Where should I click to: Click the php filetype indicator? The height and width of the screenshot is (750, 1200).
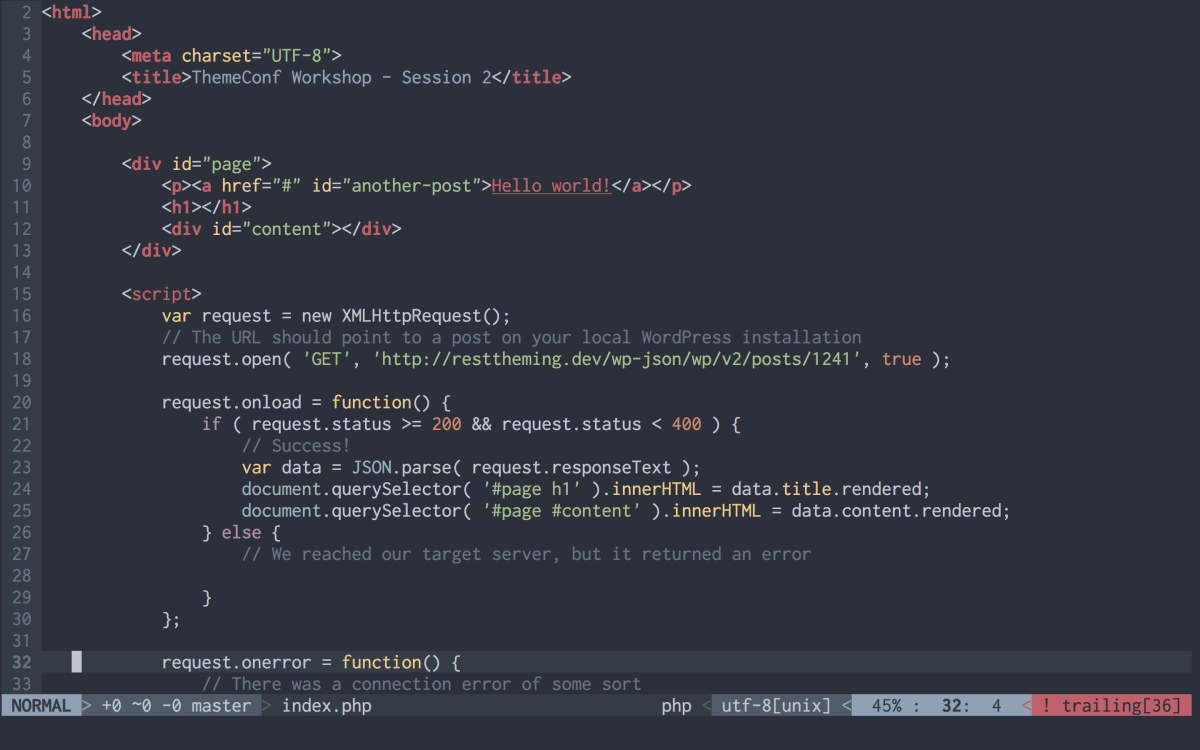point(676,705)
